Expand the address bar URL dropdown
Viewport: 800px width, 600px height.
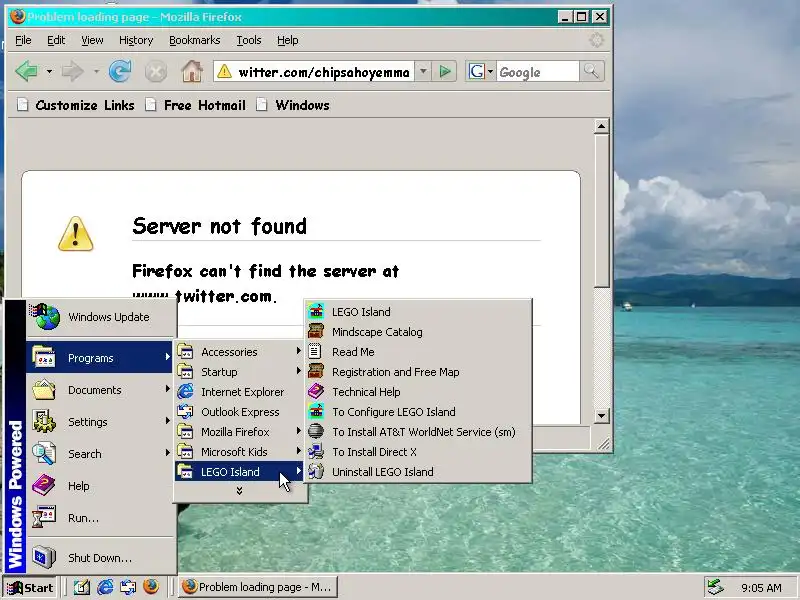click(x=423, y=72)
